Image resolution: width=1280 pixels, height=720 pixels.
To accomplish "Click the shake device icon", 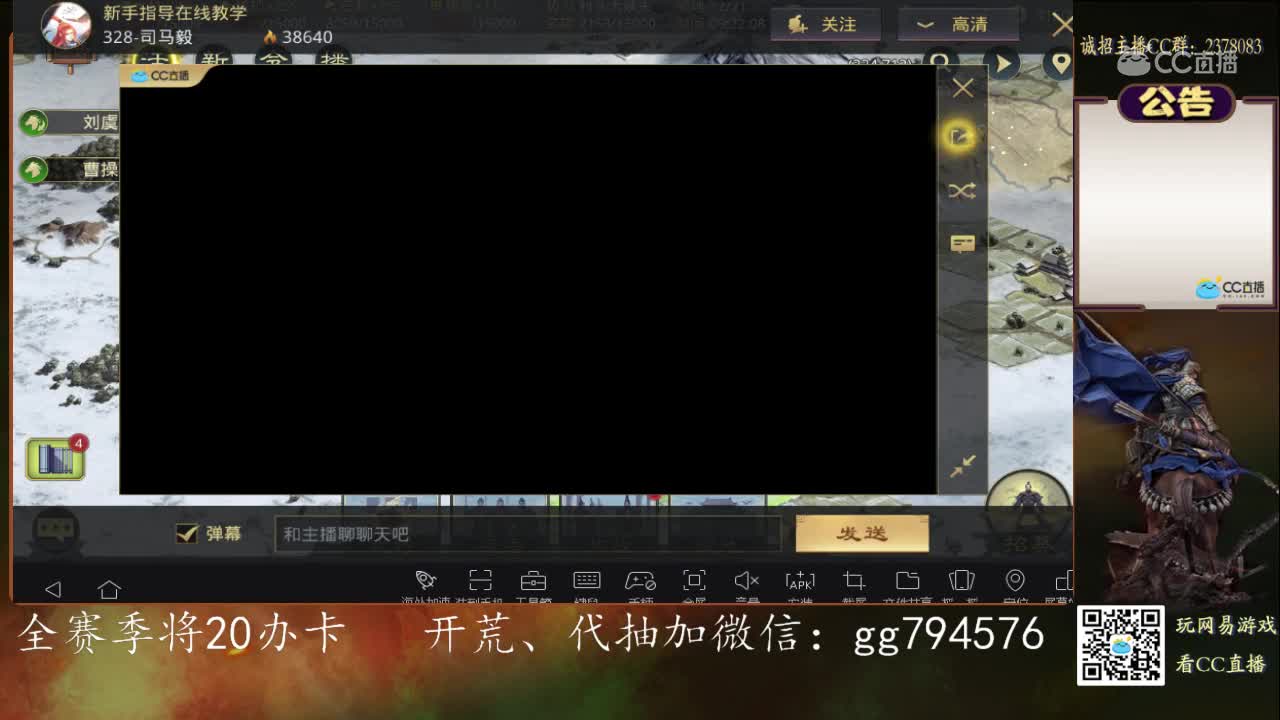I will pyautogui.click(x=961, y=581).
